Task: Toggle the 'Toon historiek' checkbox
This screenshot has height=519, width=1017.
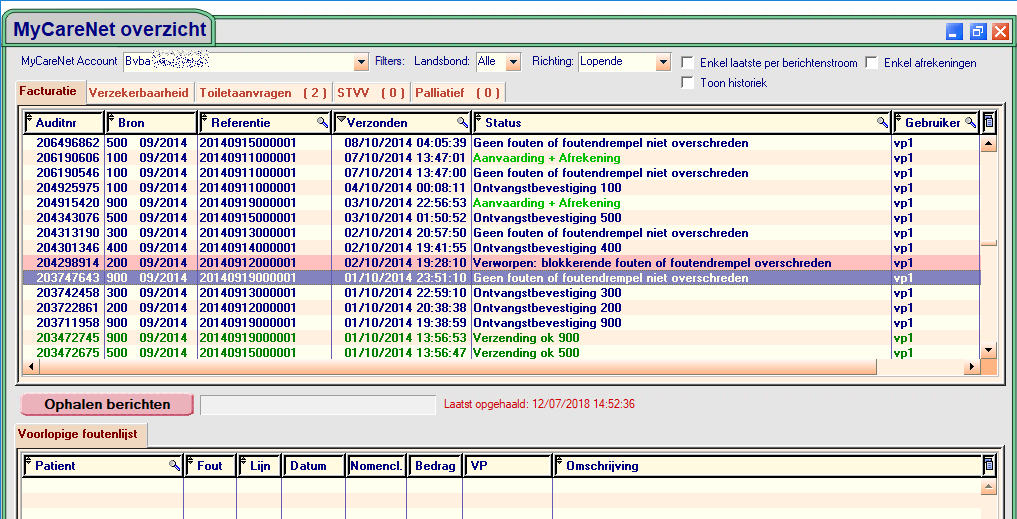Action: [x=687, y=83]
